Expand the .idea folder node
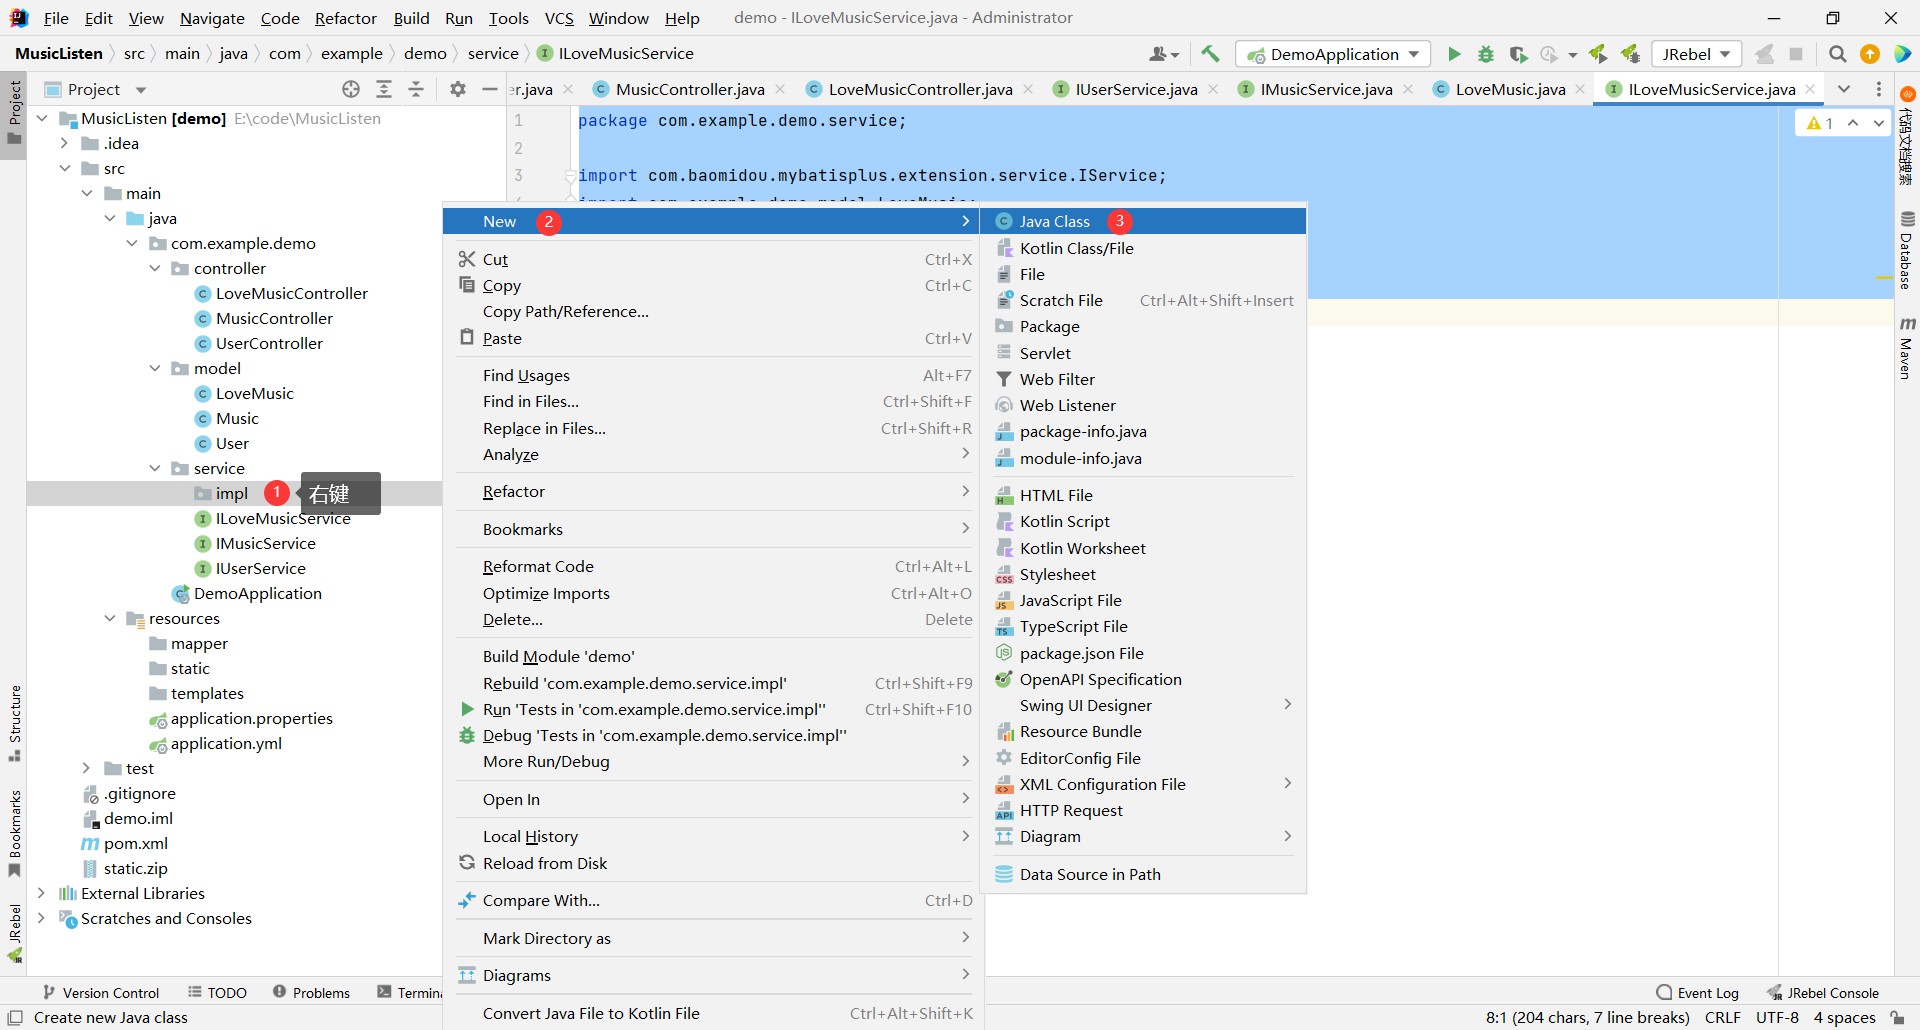This screenshot has height=1030, width=1920. point(64,143)
